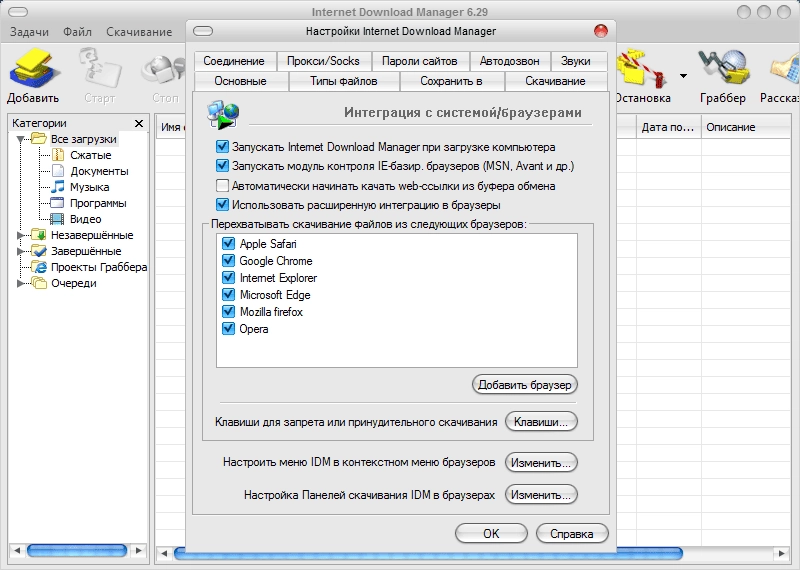The width and height of the screenshot is (800, 570).
Task: Uncheck Google Chrome browser
Action: [228, 261]
